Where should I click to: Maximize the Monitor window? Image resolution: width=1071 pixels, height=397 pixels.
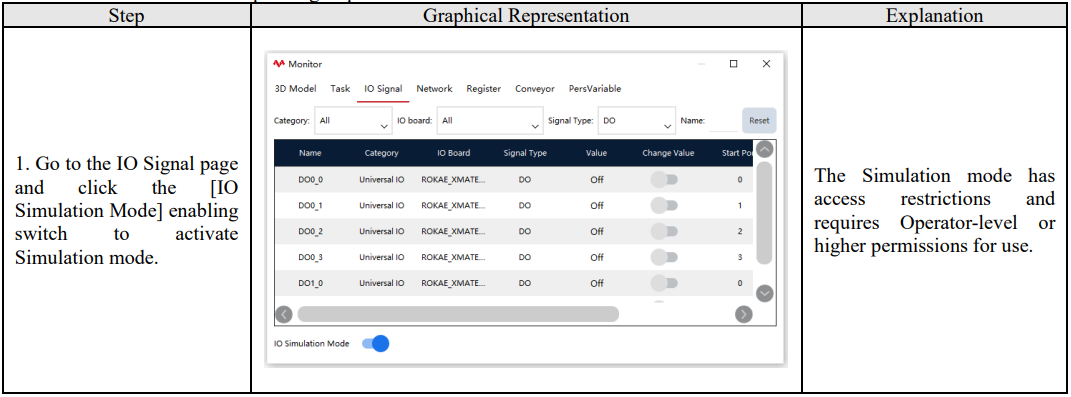tap(734, 64)
